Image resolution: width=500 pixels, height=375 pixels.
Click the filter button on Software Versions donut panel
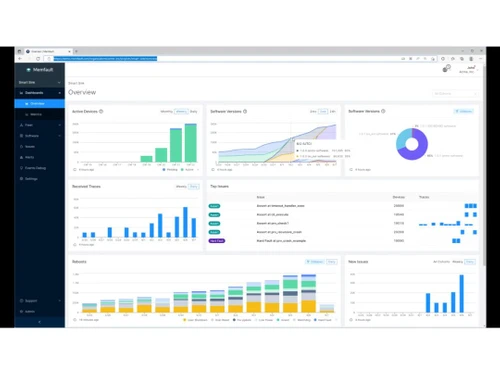[464, 111]
